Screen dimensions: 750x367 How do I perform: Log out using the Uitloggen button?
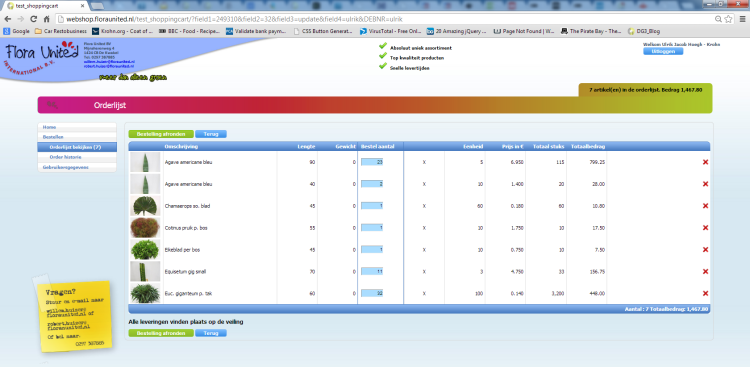(663, 51)
